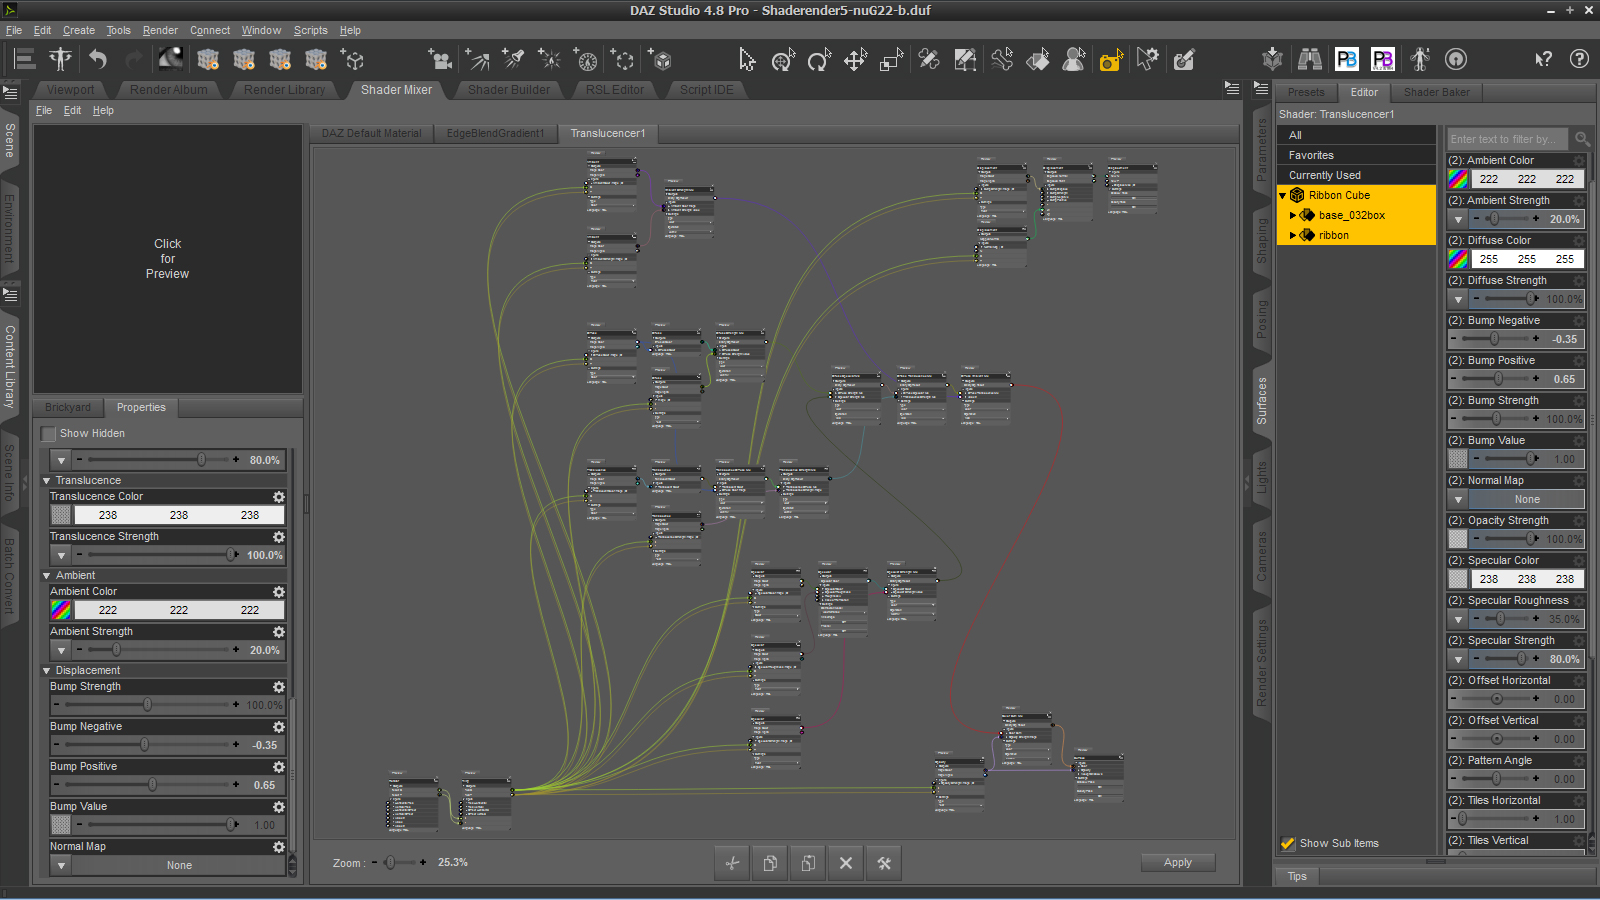Click the (2): Diffuse Color rainbow swatch
Image resolution: width=1600 pixels, height=900 pixels.
point(1458,259)
